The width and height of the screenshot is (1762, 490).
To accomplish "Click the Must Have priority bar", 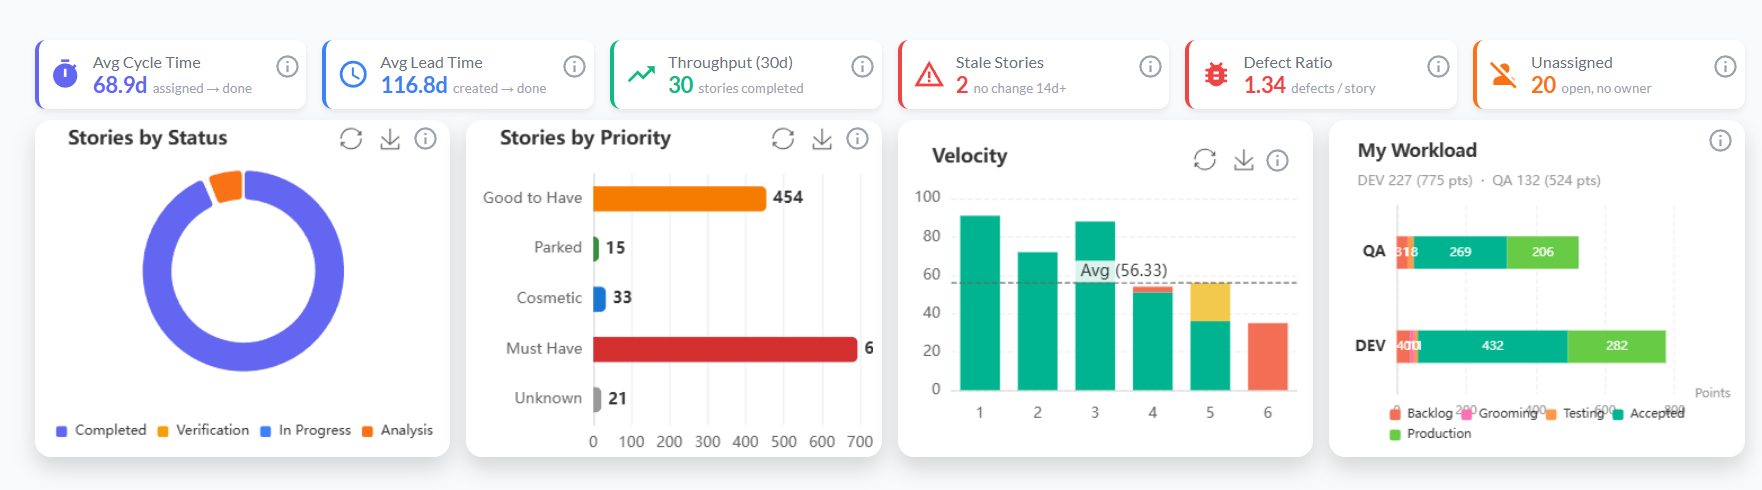I will pos(725,349).
